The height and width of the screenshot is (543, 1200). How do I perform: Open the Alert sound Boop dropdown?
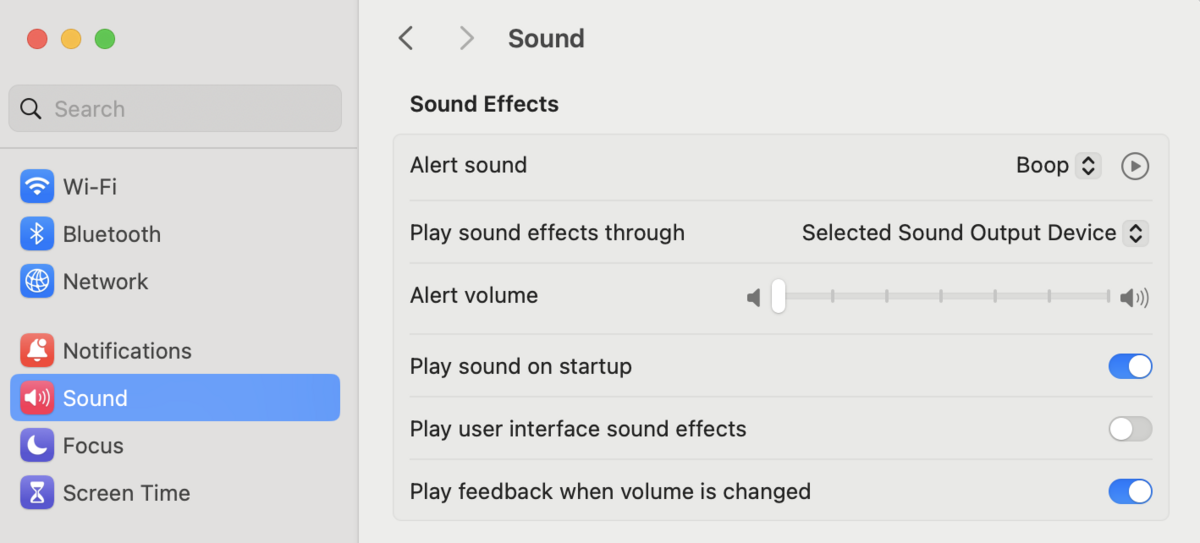1087,166
